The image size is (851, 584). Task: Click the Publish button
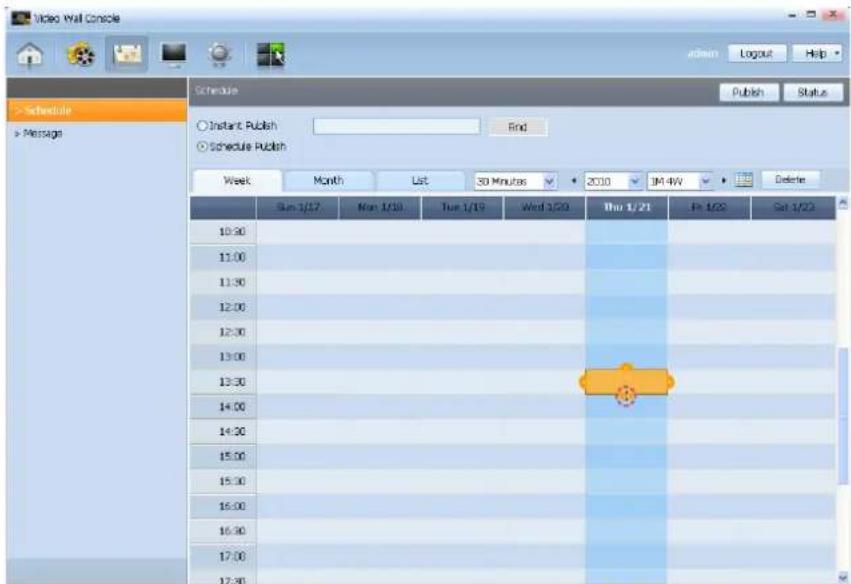[748, 92]
